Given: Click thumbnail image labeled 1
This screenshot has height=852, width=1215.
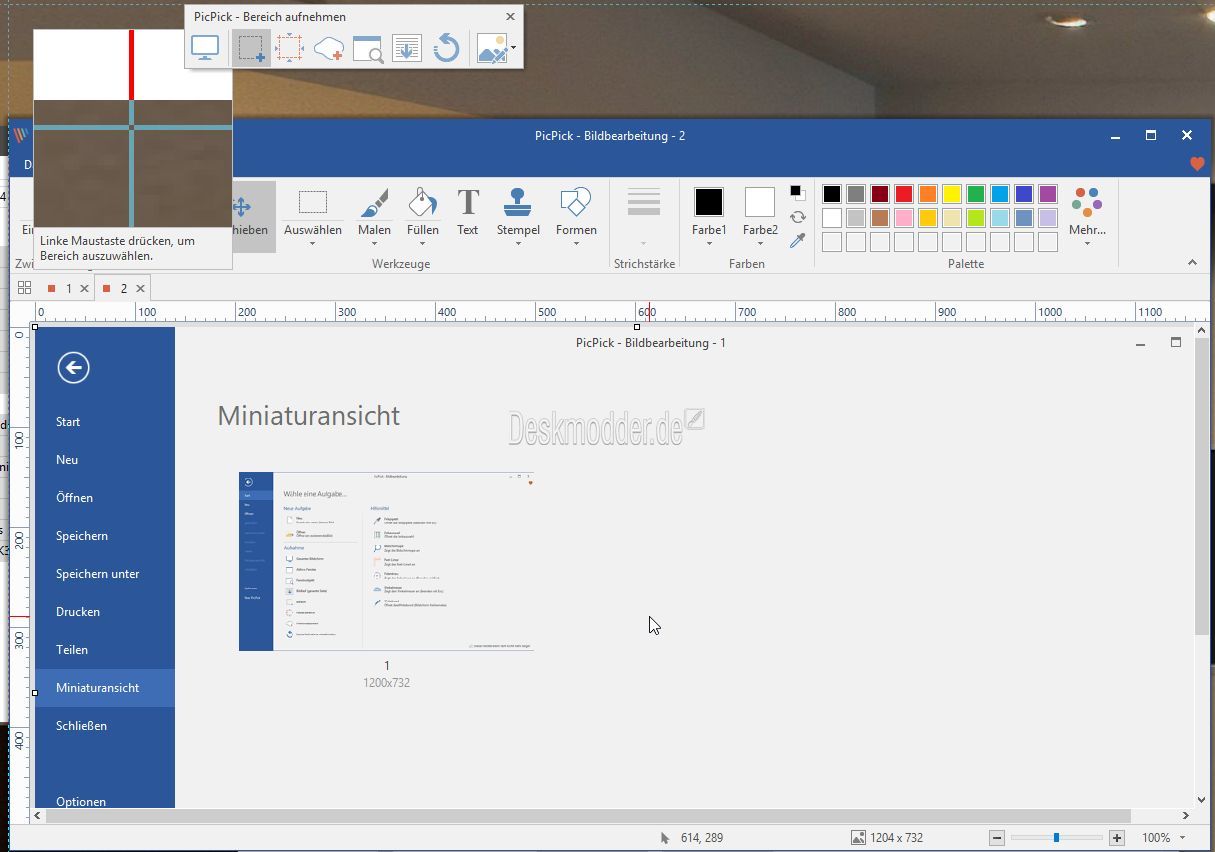Looking at the screenshot, I should click(386, 561).
